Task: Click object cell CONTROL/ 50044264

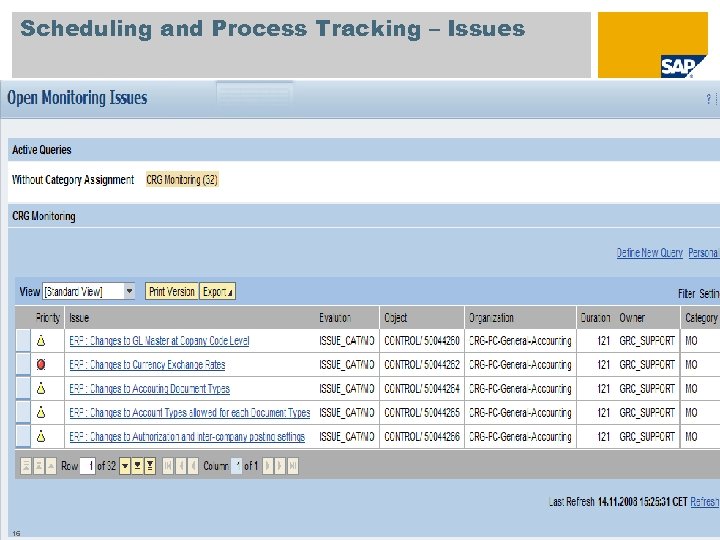Action: click(422, 388)
